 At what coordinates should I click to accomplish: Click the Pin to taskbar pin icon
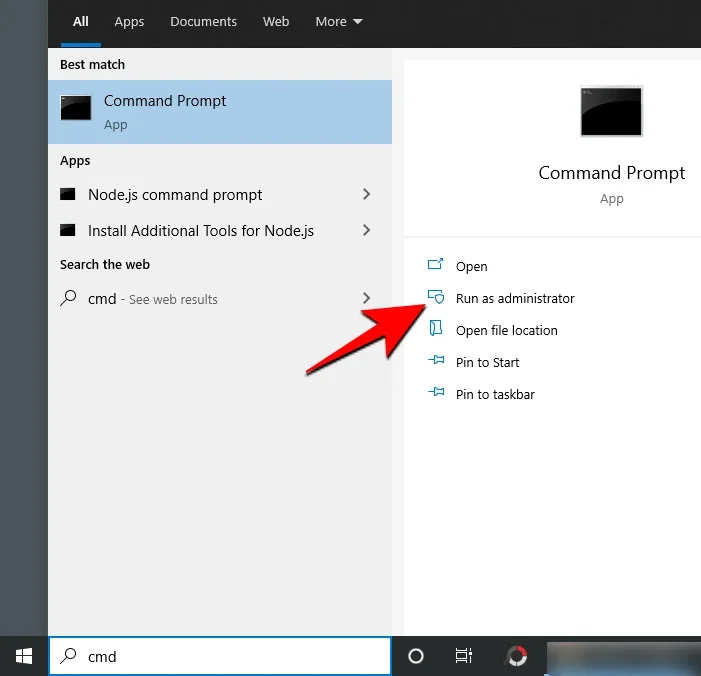pyautogui.click(x=435, y=394)
